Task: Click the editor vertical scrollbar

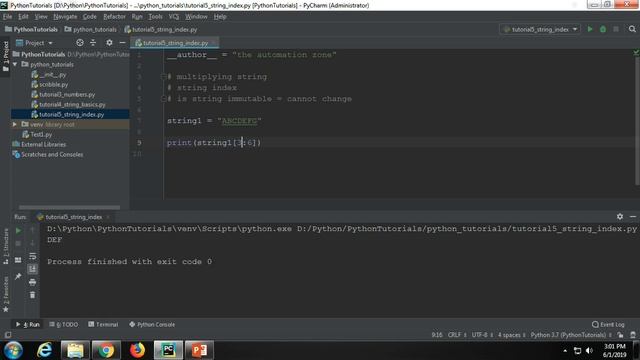Action: click(x=637, y=120)
